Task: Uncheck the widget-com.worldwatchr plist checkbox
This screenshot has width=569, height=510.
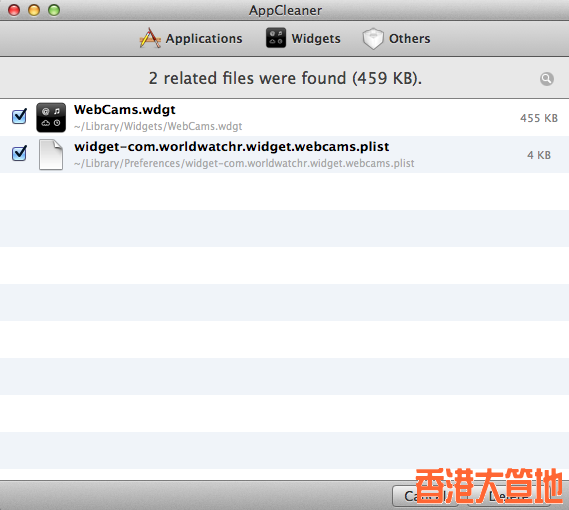Action: 19,153
